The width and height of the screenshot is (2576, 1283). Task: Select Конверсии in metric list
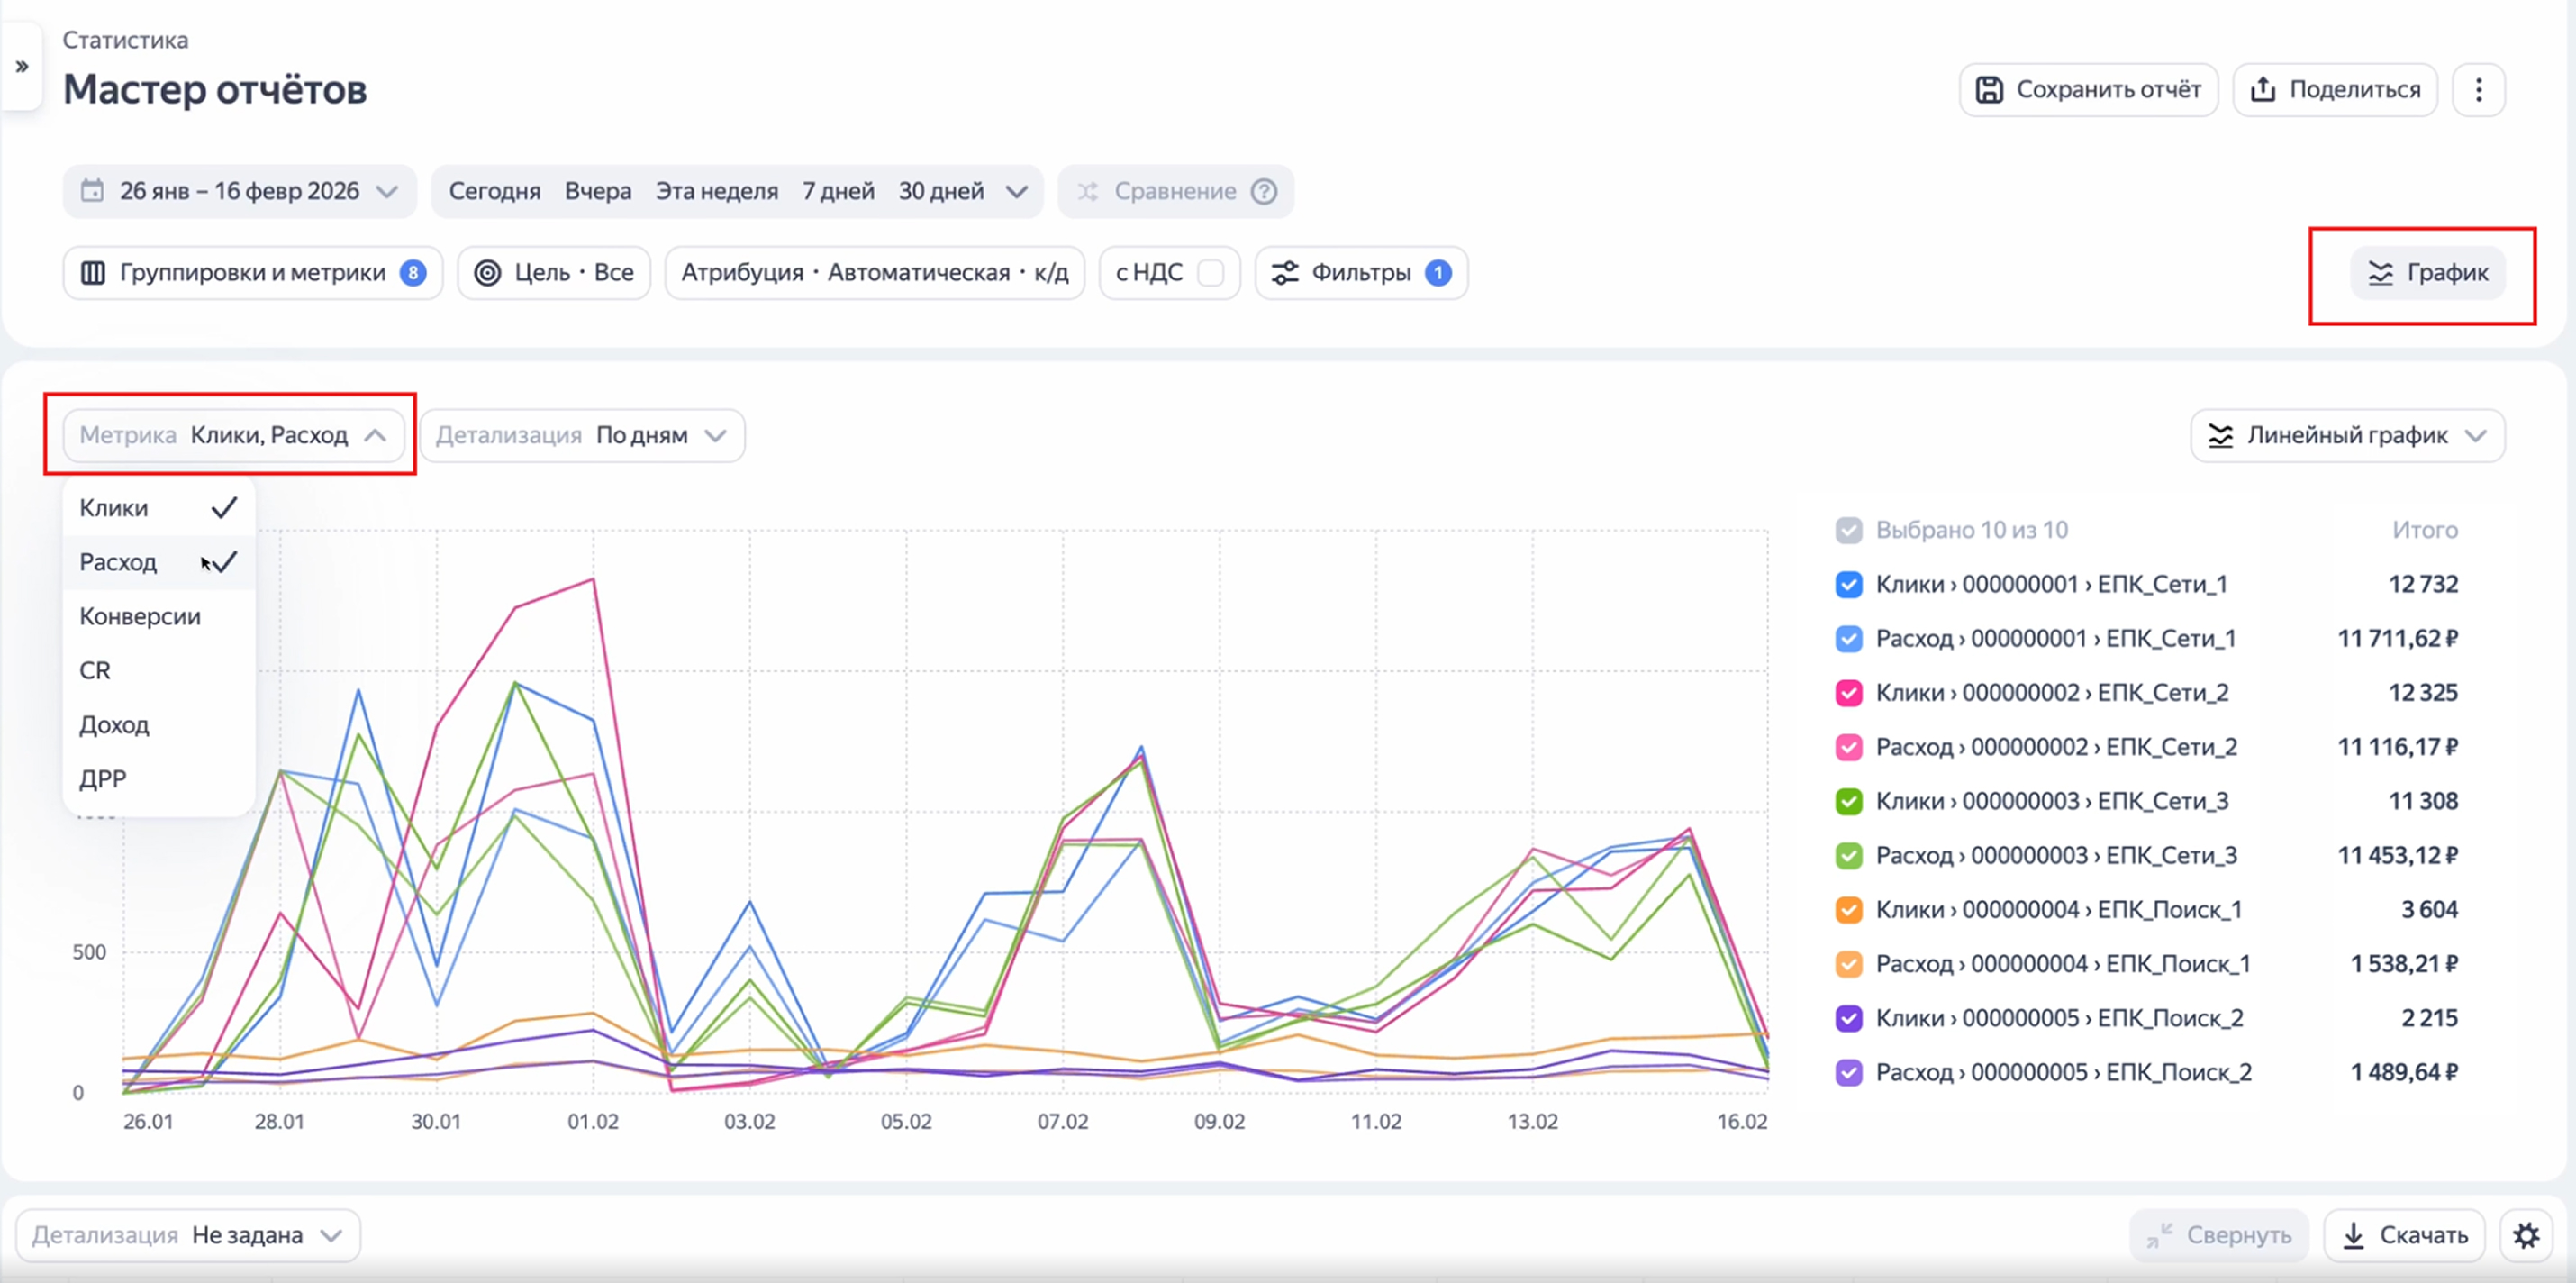(140, 616)
